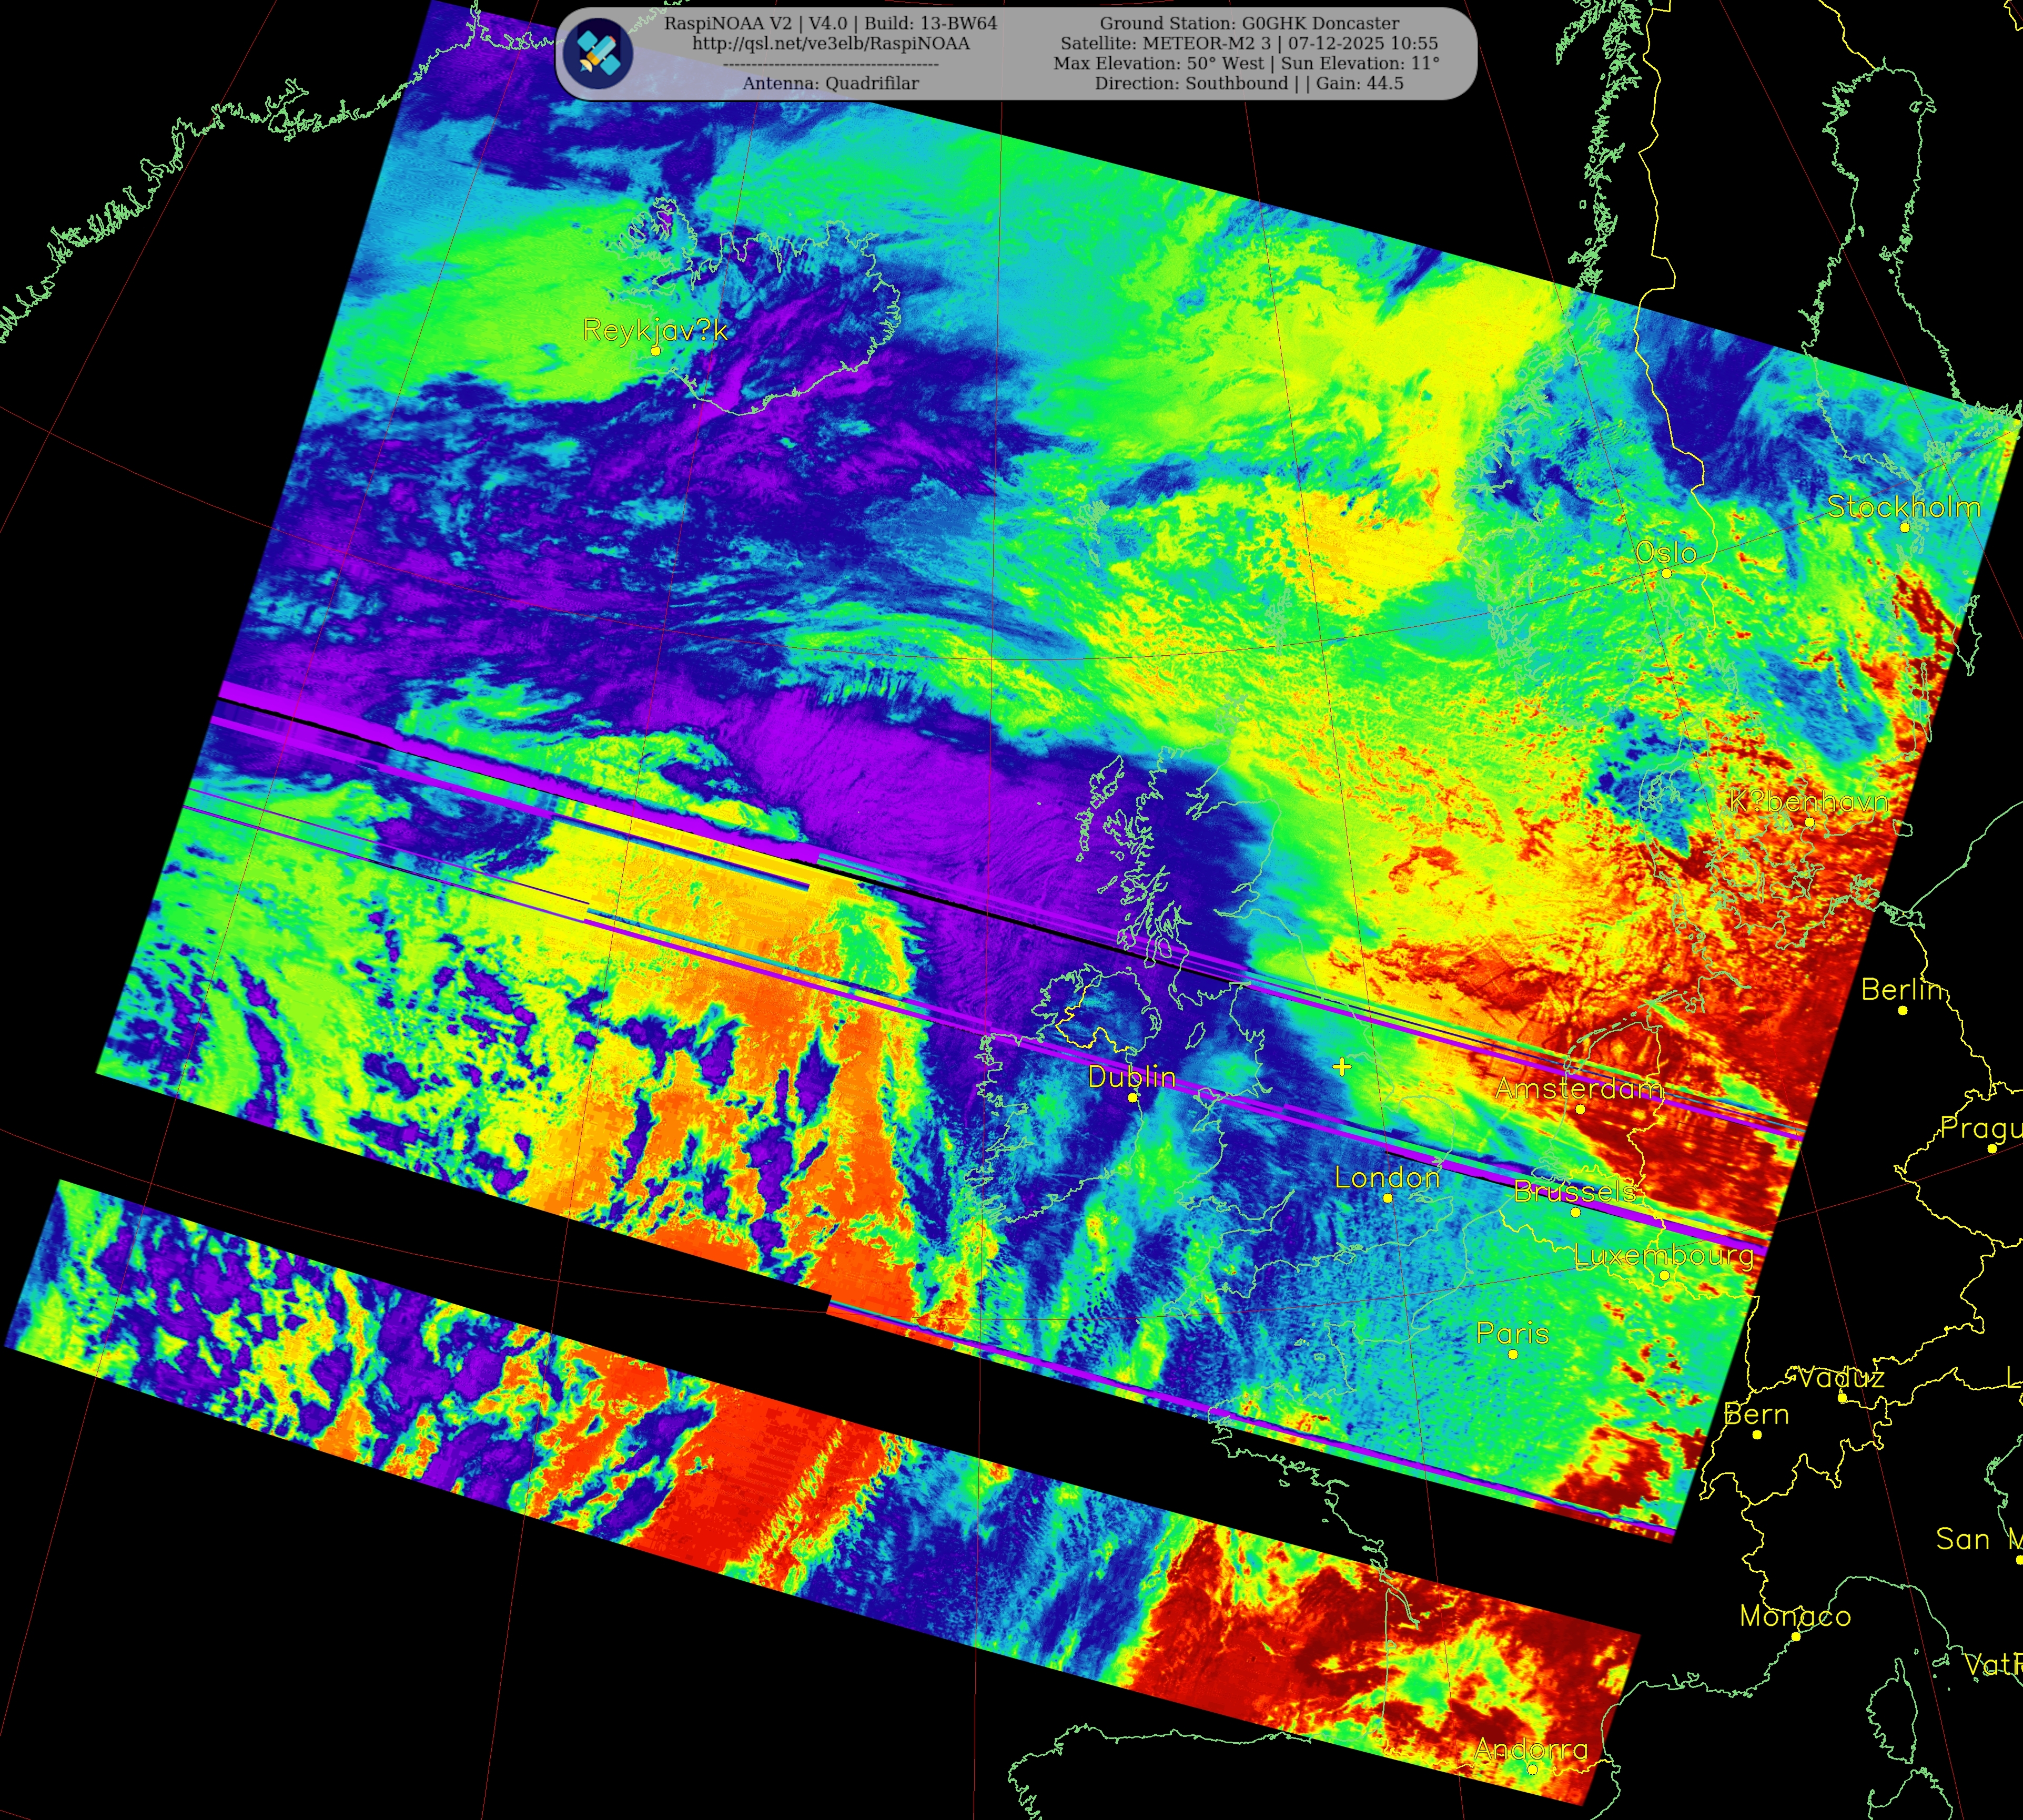Click the København city label
Screen dimensions: 2023x1820
coord(1808,801)
